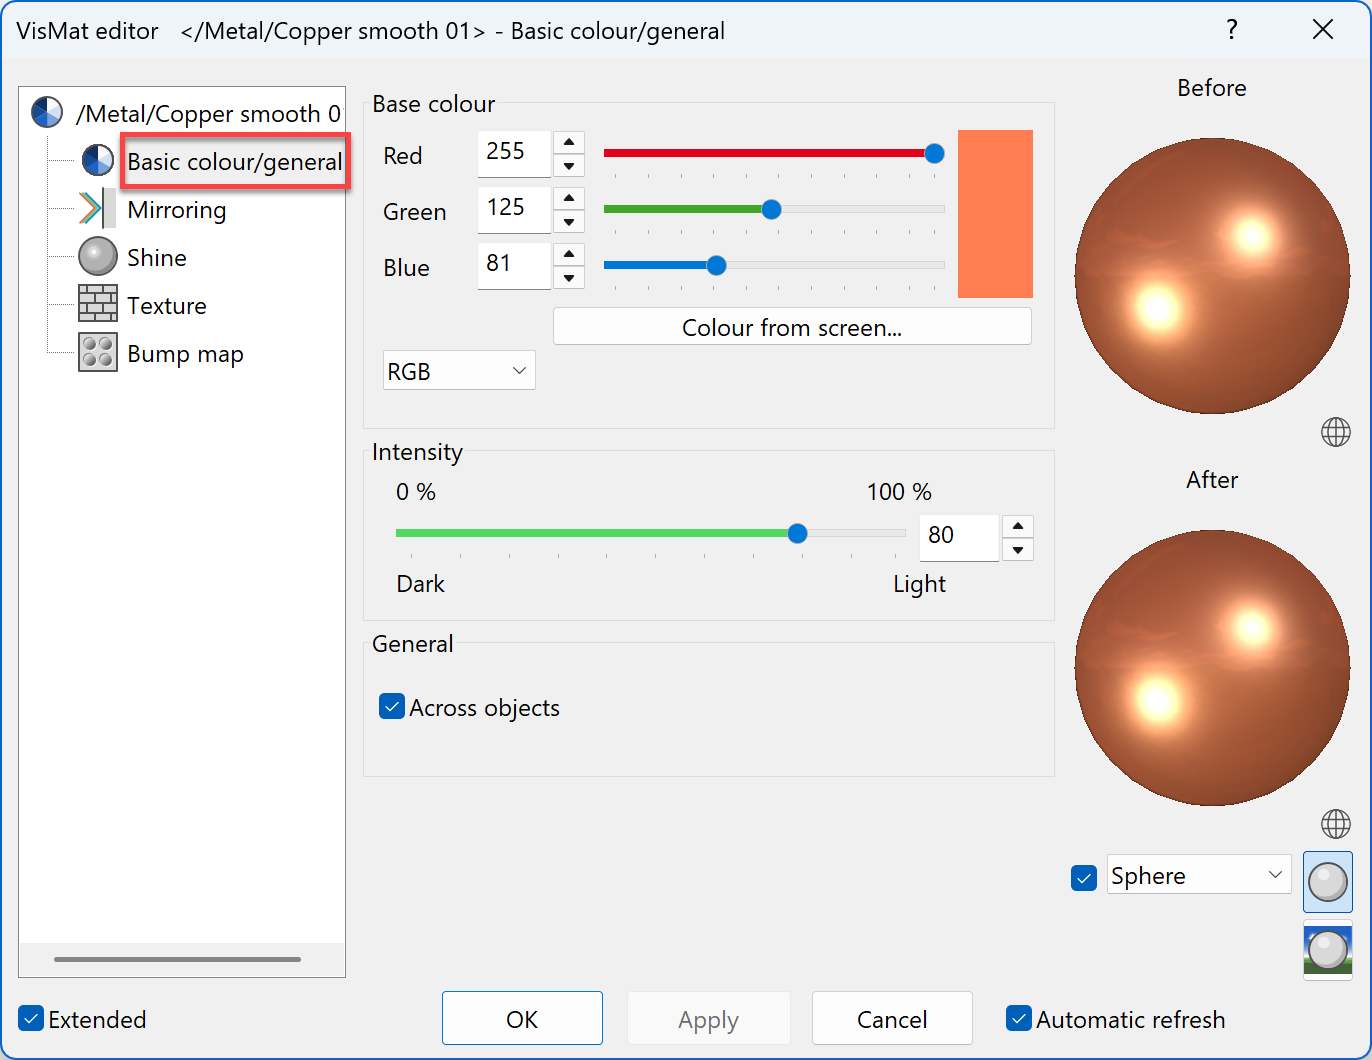Select the sphere-on-grass preview thumbnail

click(x=1327, y=949)
